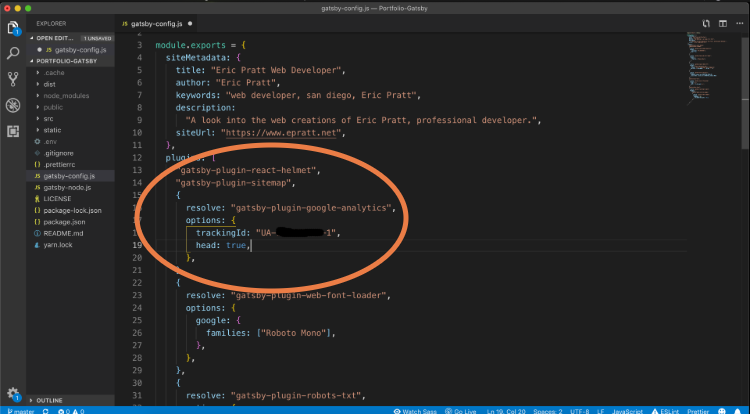Click the "Roboto Mono" families value
750x414 pixels.
[x=294, y=333]
